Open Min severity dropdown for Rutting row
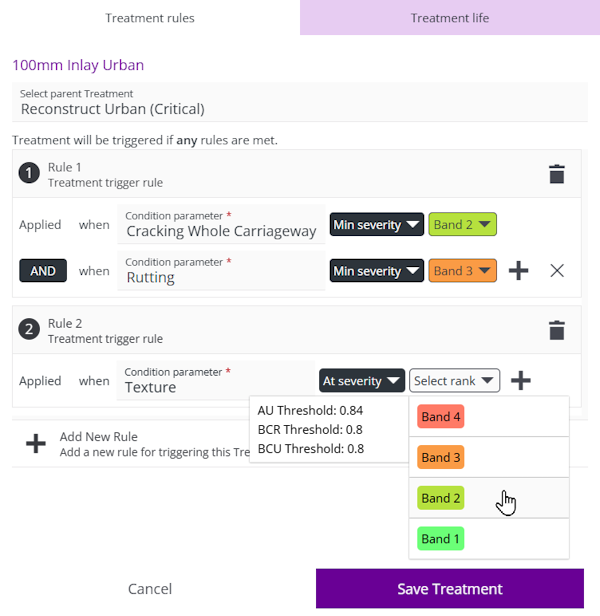The width and height of the screenshot is (600, 616). (377, 271)
